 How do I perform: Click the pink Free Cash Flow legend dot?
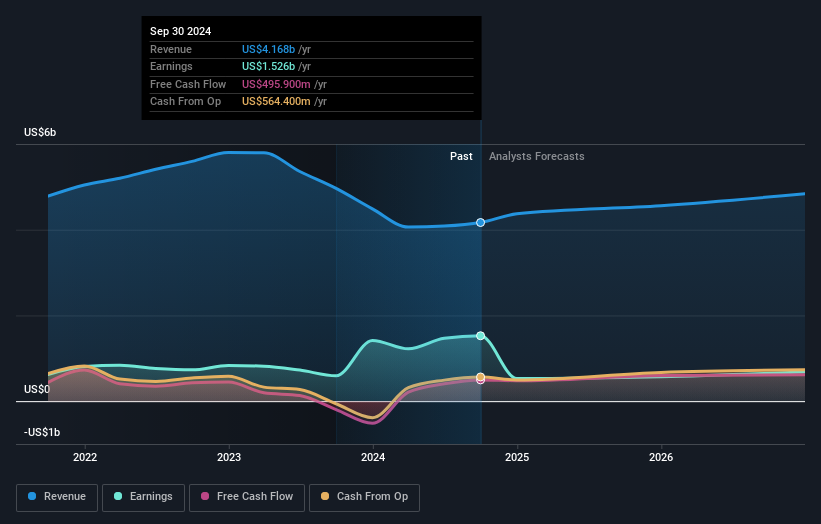(x=205, y=496)
